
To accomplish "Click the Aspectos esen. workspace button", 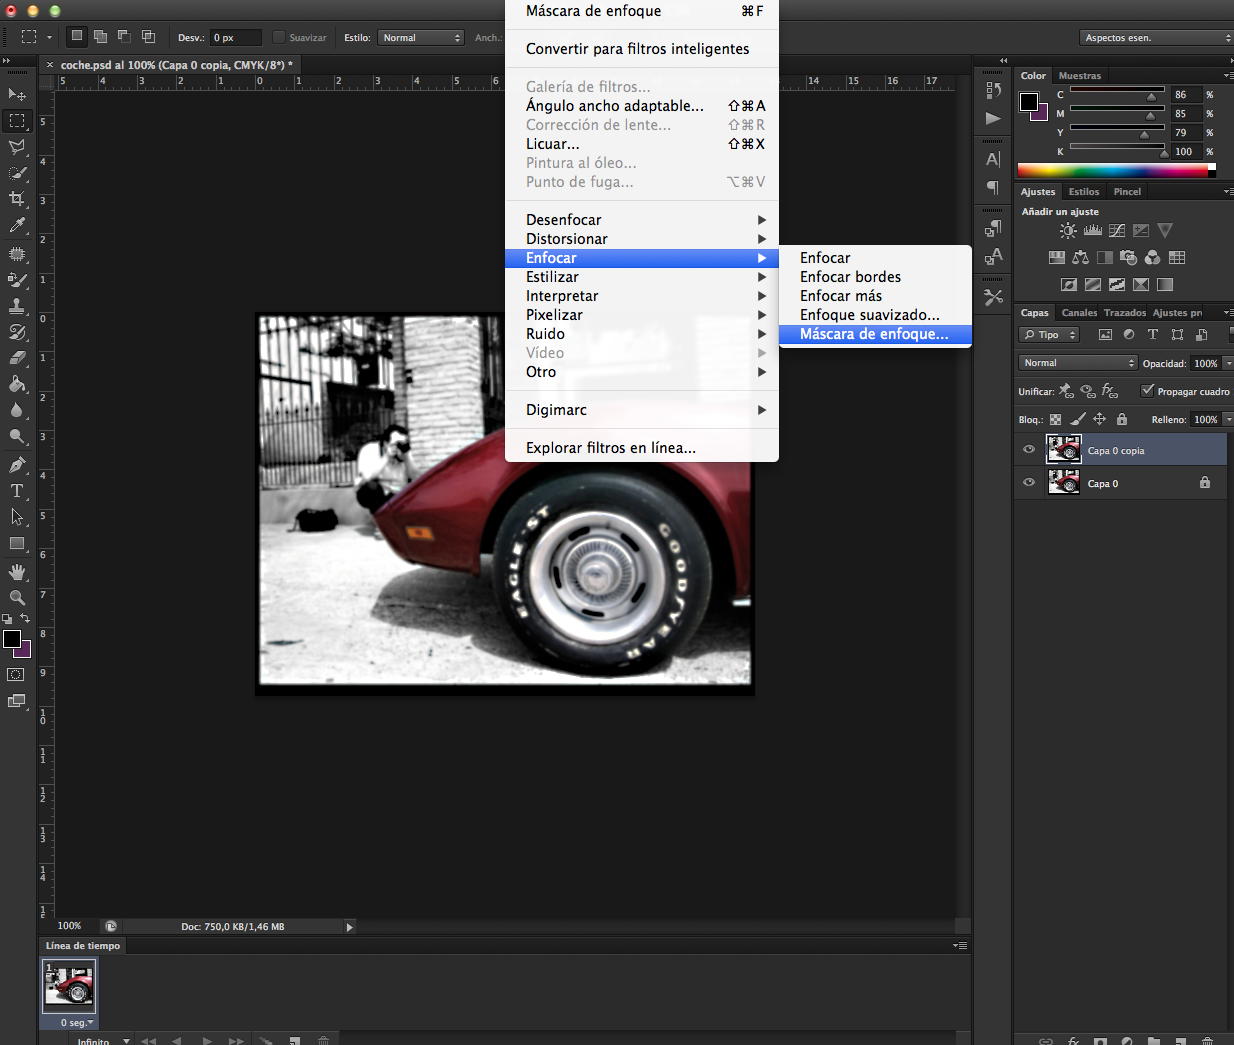I will (1155, 37).
